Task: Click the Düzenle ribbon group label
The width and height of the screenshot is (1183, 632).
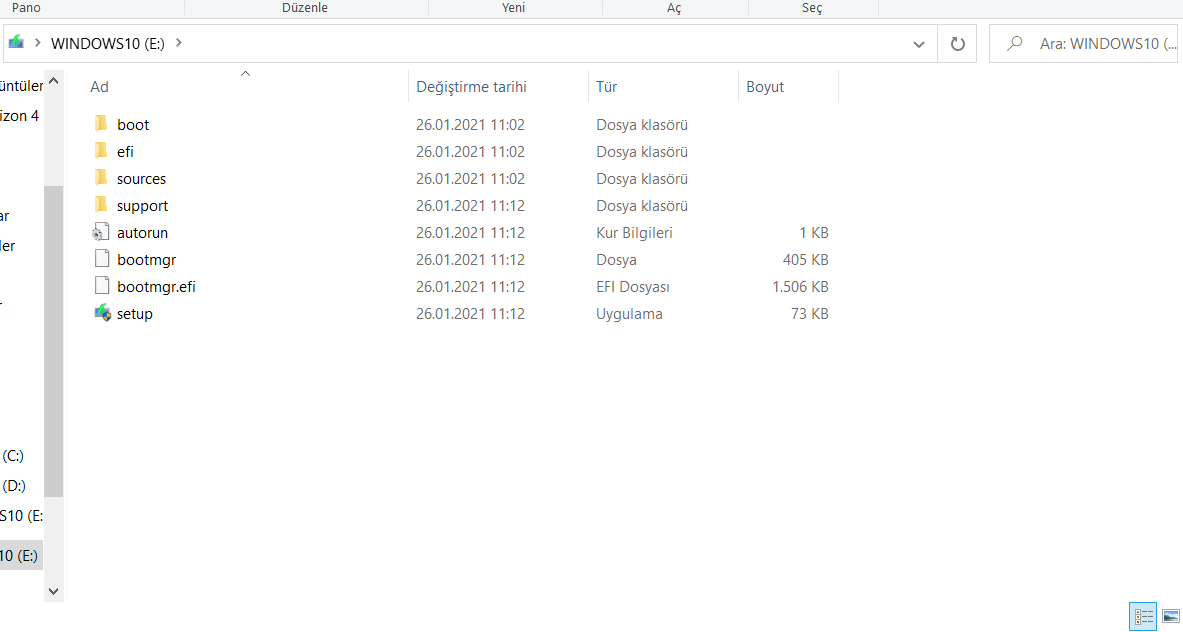Action: pos(305,8)
